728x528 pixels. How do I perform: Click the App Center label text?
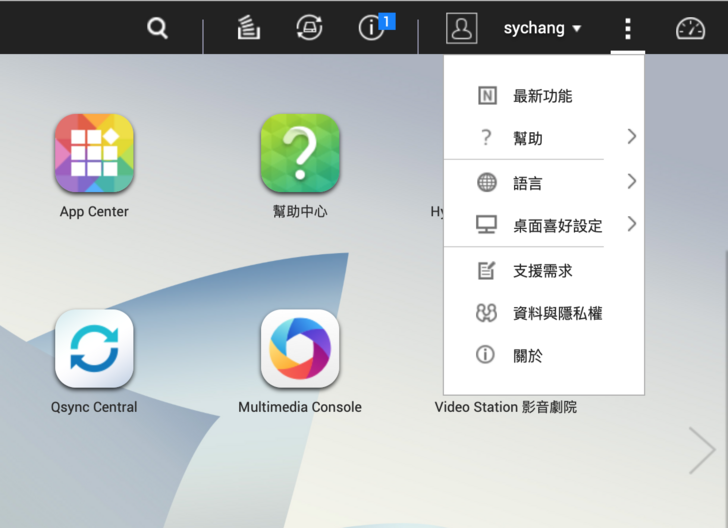pos(94,212)
